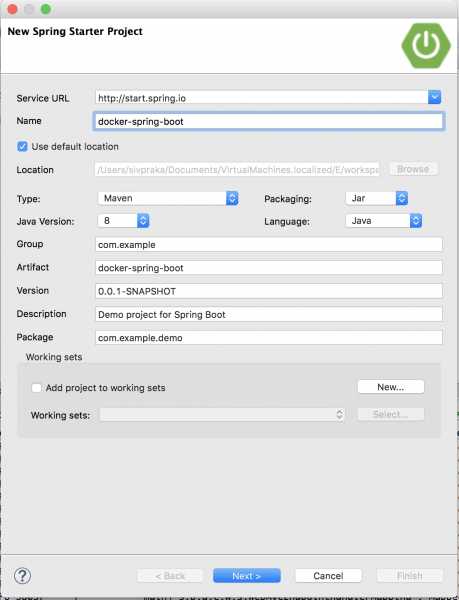
Task: Click the Package field com.example.demo
Action: [269, 338]
